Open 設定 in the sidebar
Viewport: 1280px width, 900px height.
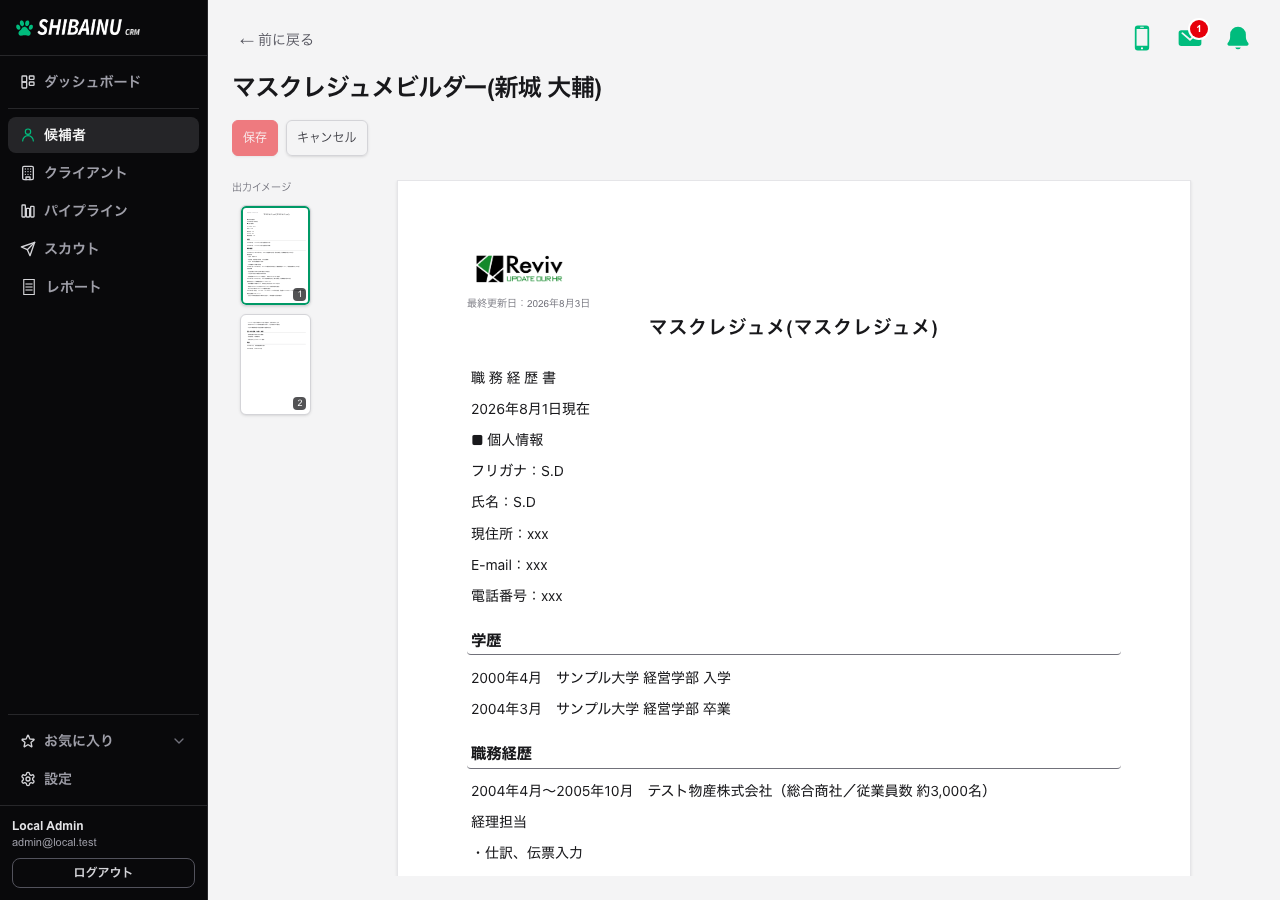click(x=103, y=779)
